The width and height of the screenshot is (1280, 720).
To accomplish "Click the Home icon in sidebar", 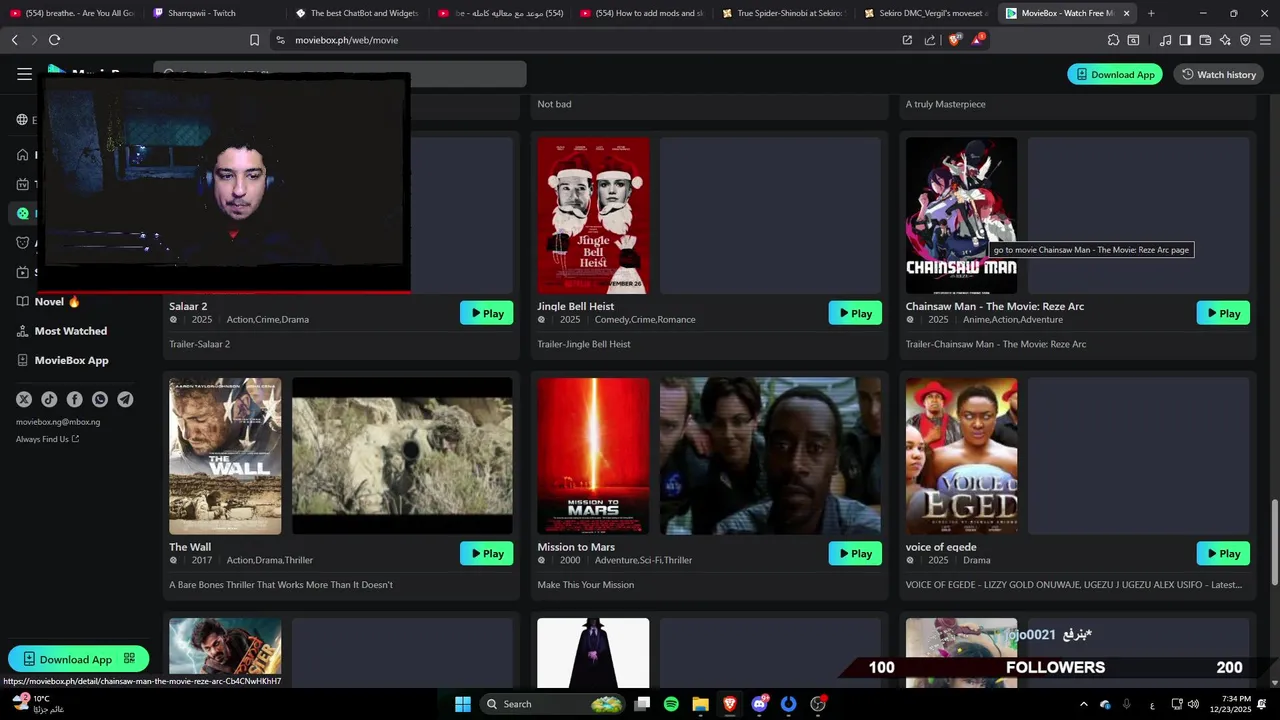I will (22, 155).
